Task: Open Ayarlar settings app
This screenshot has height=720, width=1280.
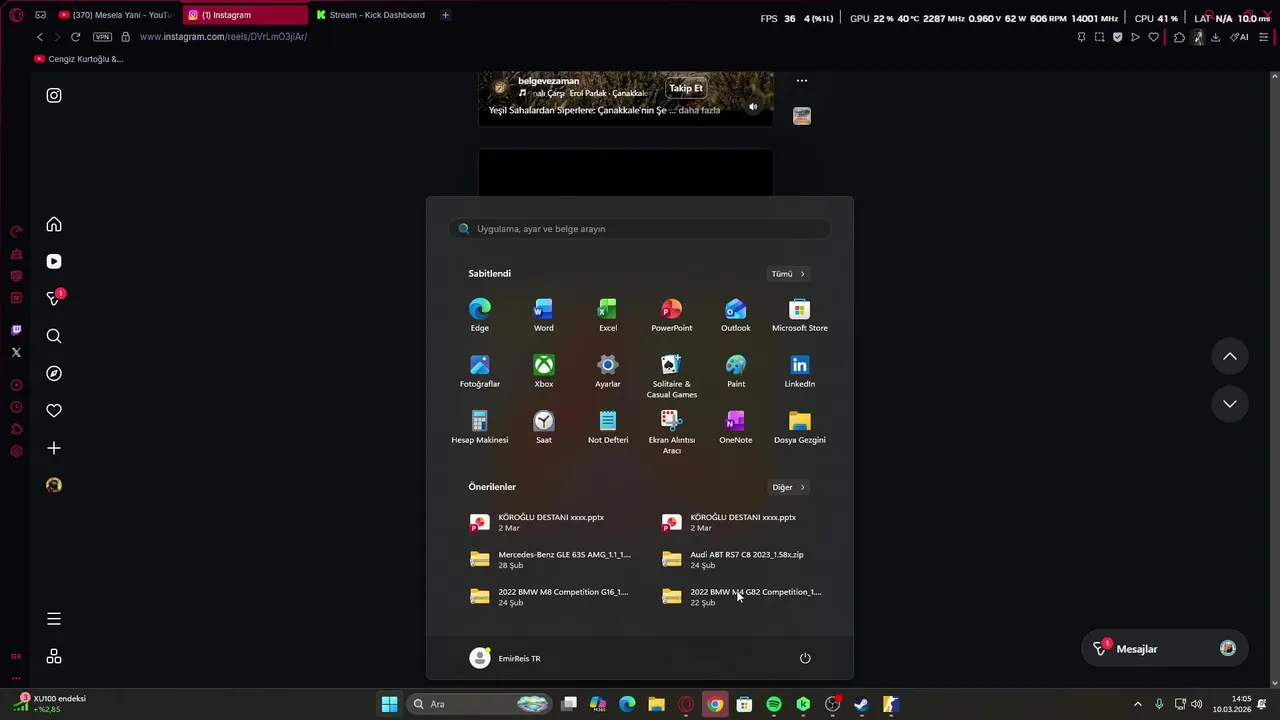Action: coord(608,371)
